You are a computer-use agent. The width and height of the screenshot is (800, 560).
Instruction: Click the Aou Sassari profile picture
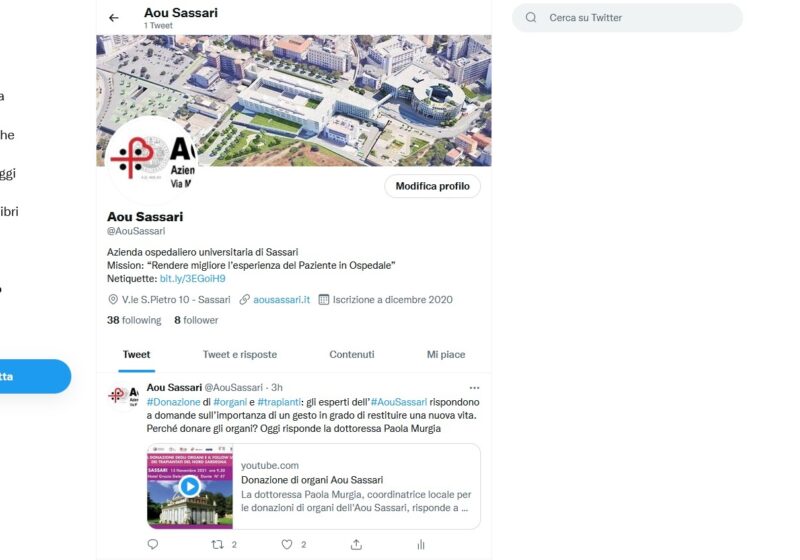click(152, 158)
